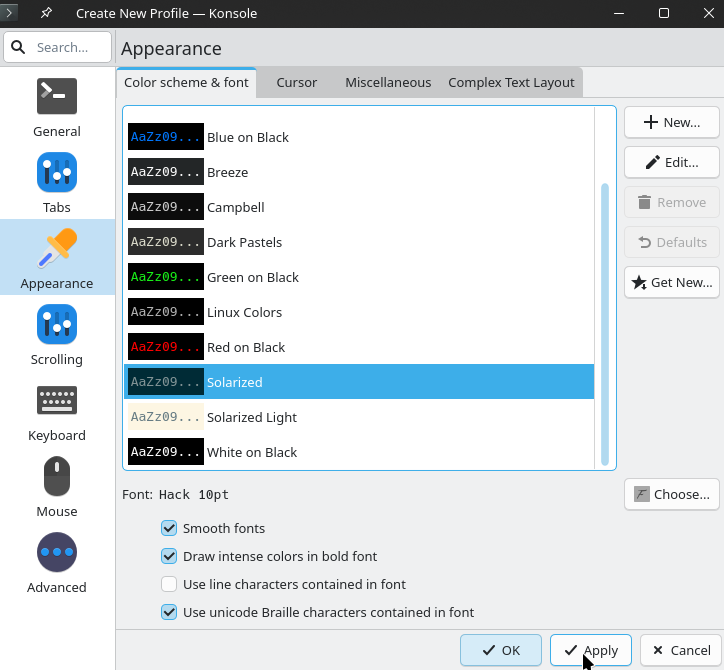This screenshot has height=670, width=724.
Task: Select the Solarized Light color scheme
Action: pyautogui.click(x=359, y=417)
